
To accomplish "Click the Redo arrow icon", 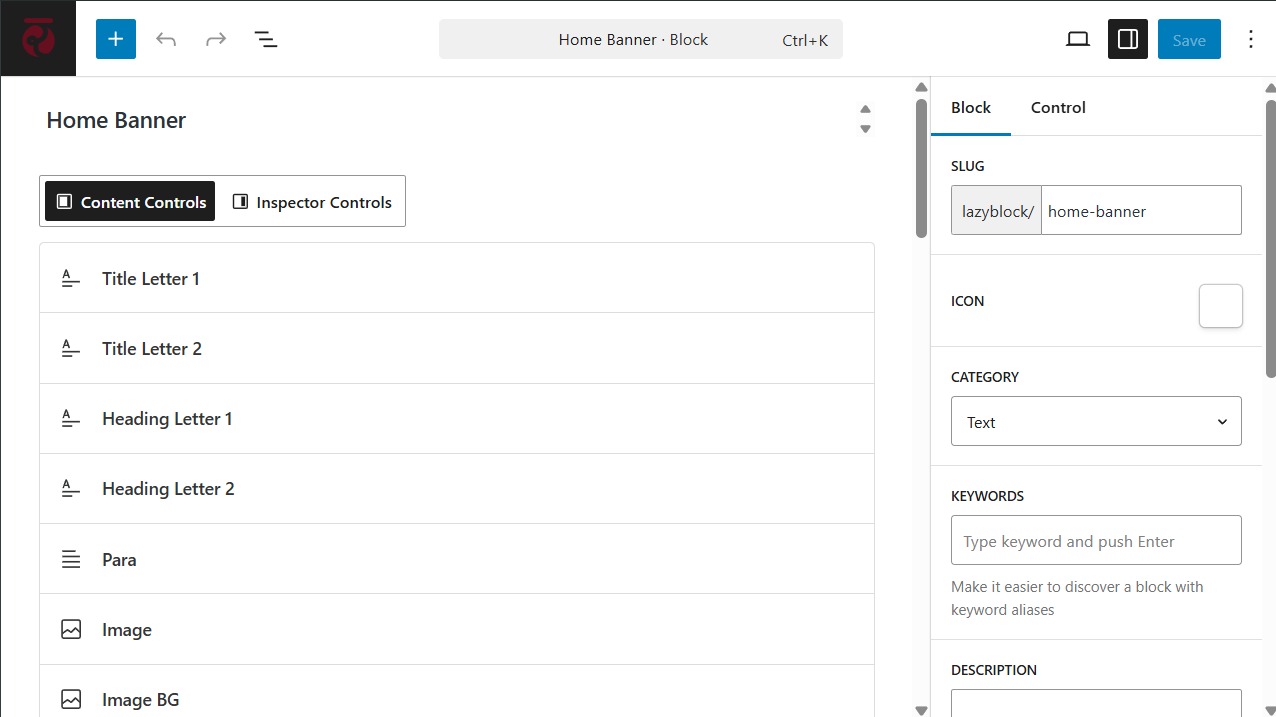I will pos(215,39).
